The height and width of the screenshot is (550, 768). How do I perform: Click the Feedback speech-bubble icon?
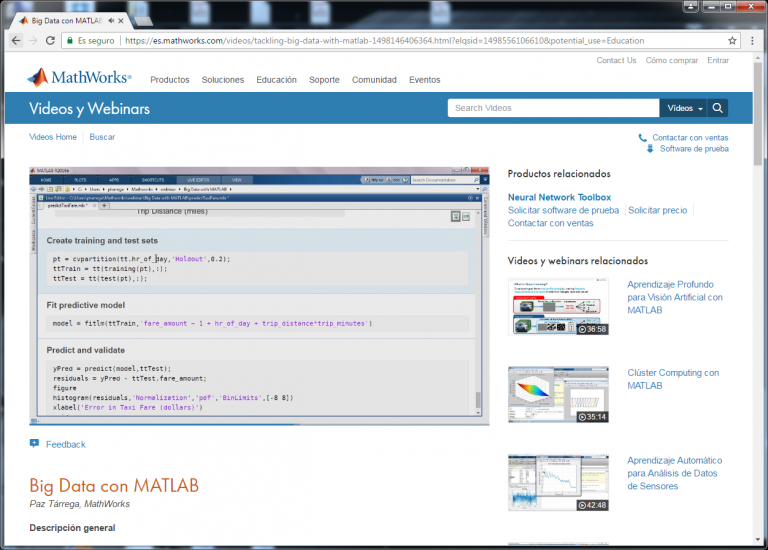point(34,444)
